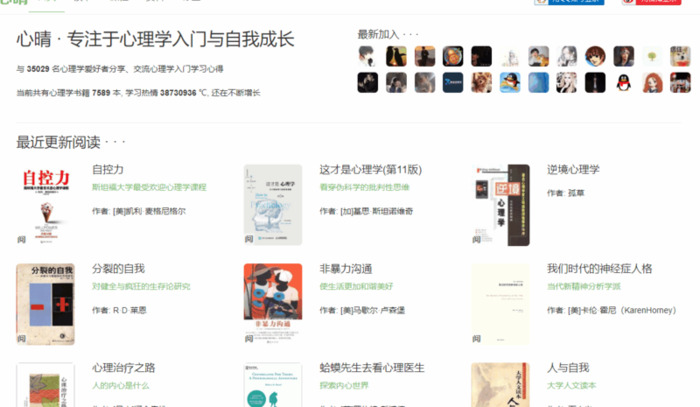Open the 非暴力沟通 book cover image
This screenshot has height=407, width=700.
click(x=273, y=304)
